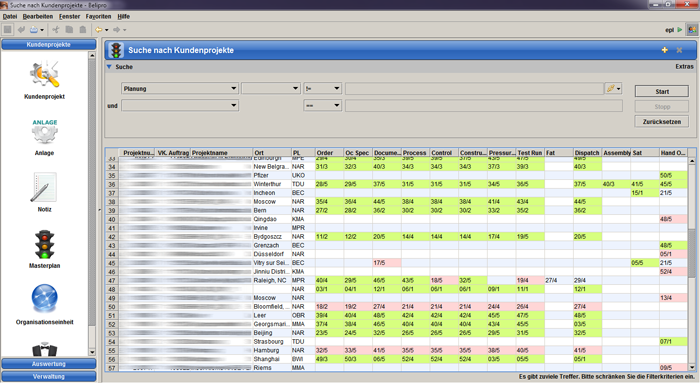Open the Notiz notepad icon
Image resolution: width=700 pixels, height=383 pixels.
(x=44, y=187)
